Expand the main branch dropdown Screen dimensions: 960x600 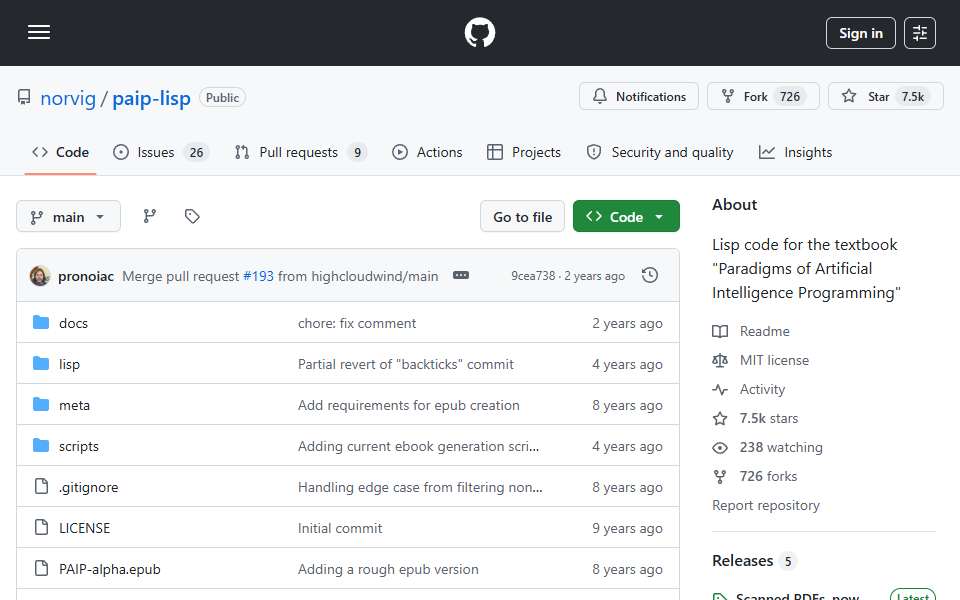click(68, 217)
